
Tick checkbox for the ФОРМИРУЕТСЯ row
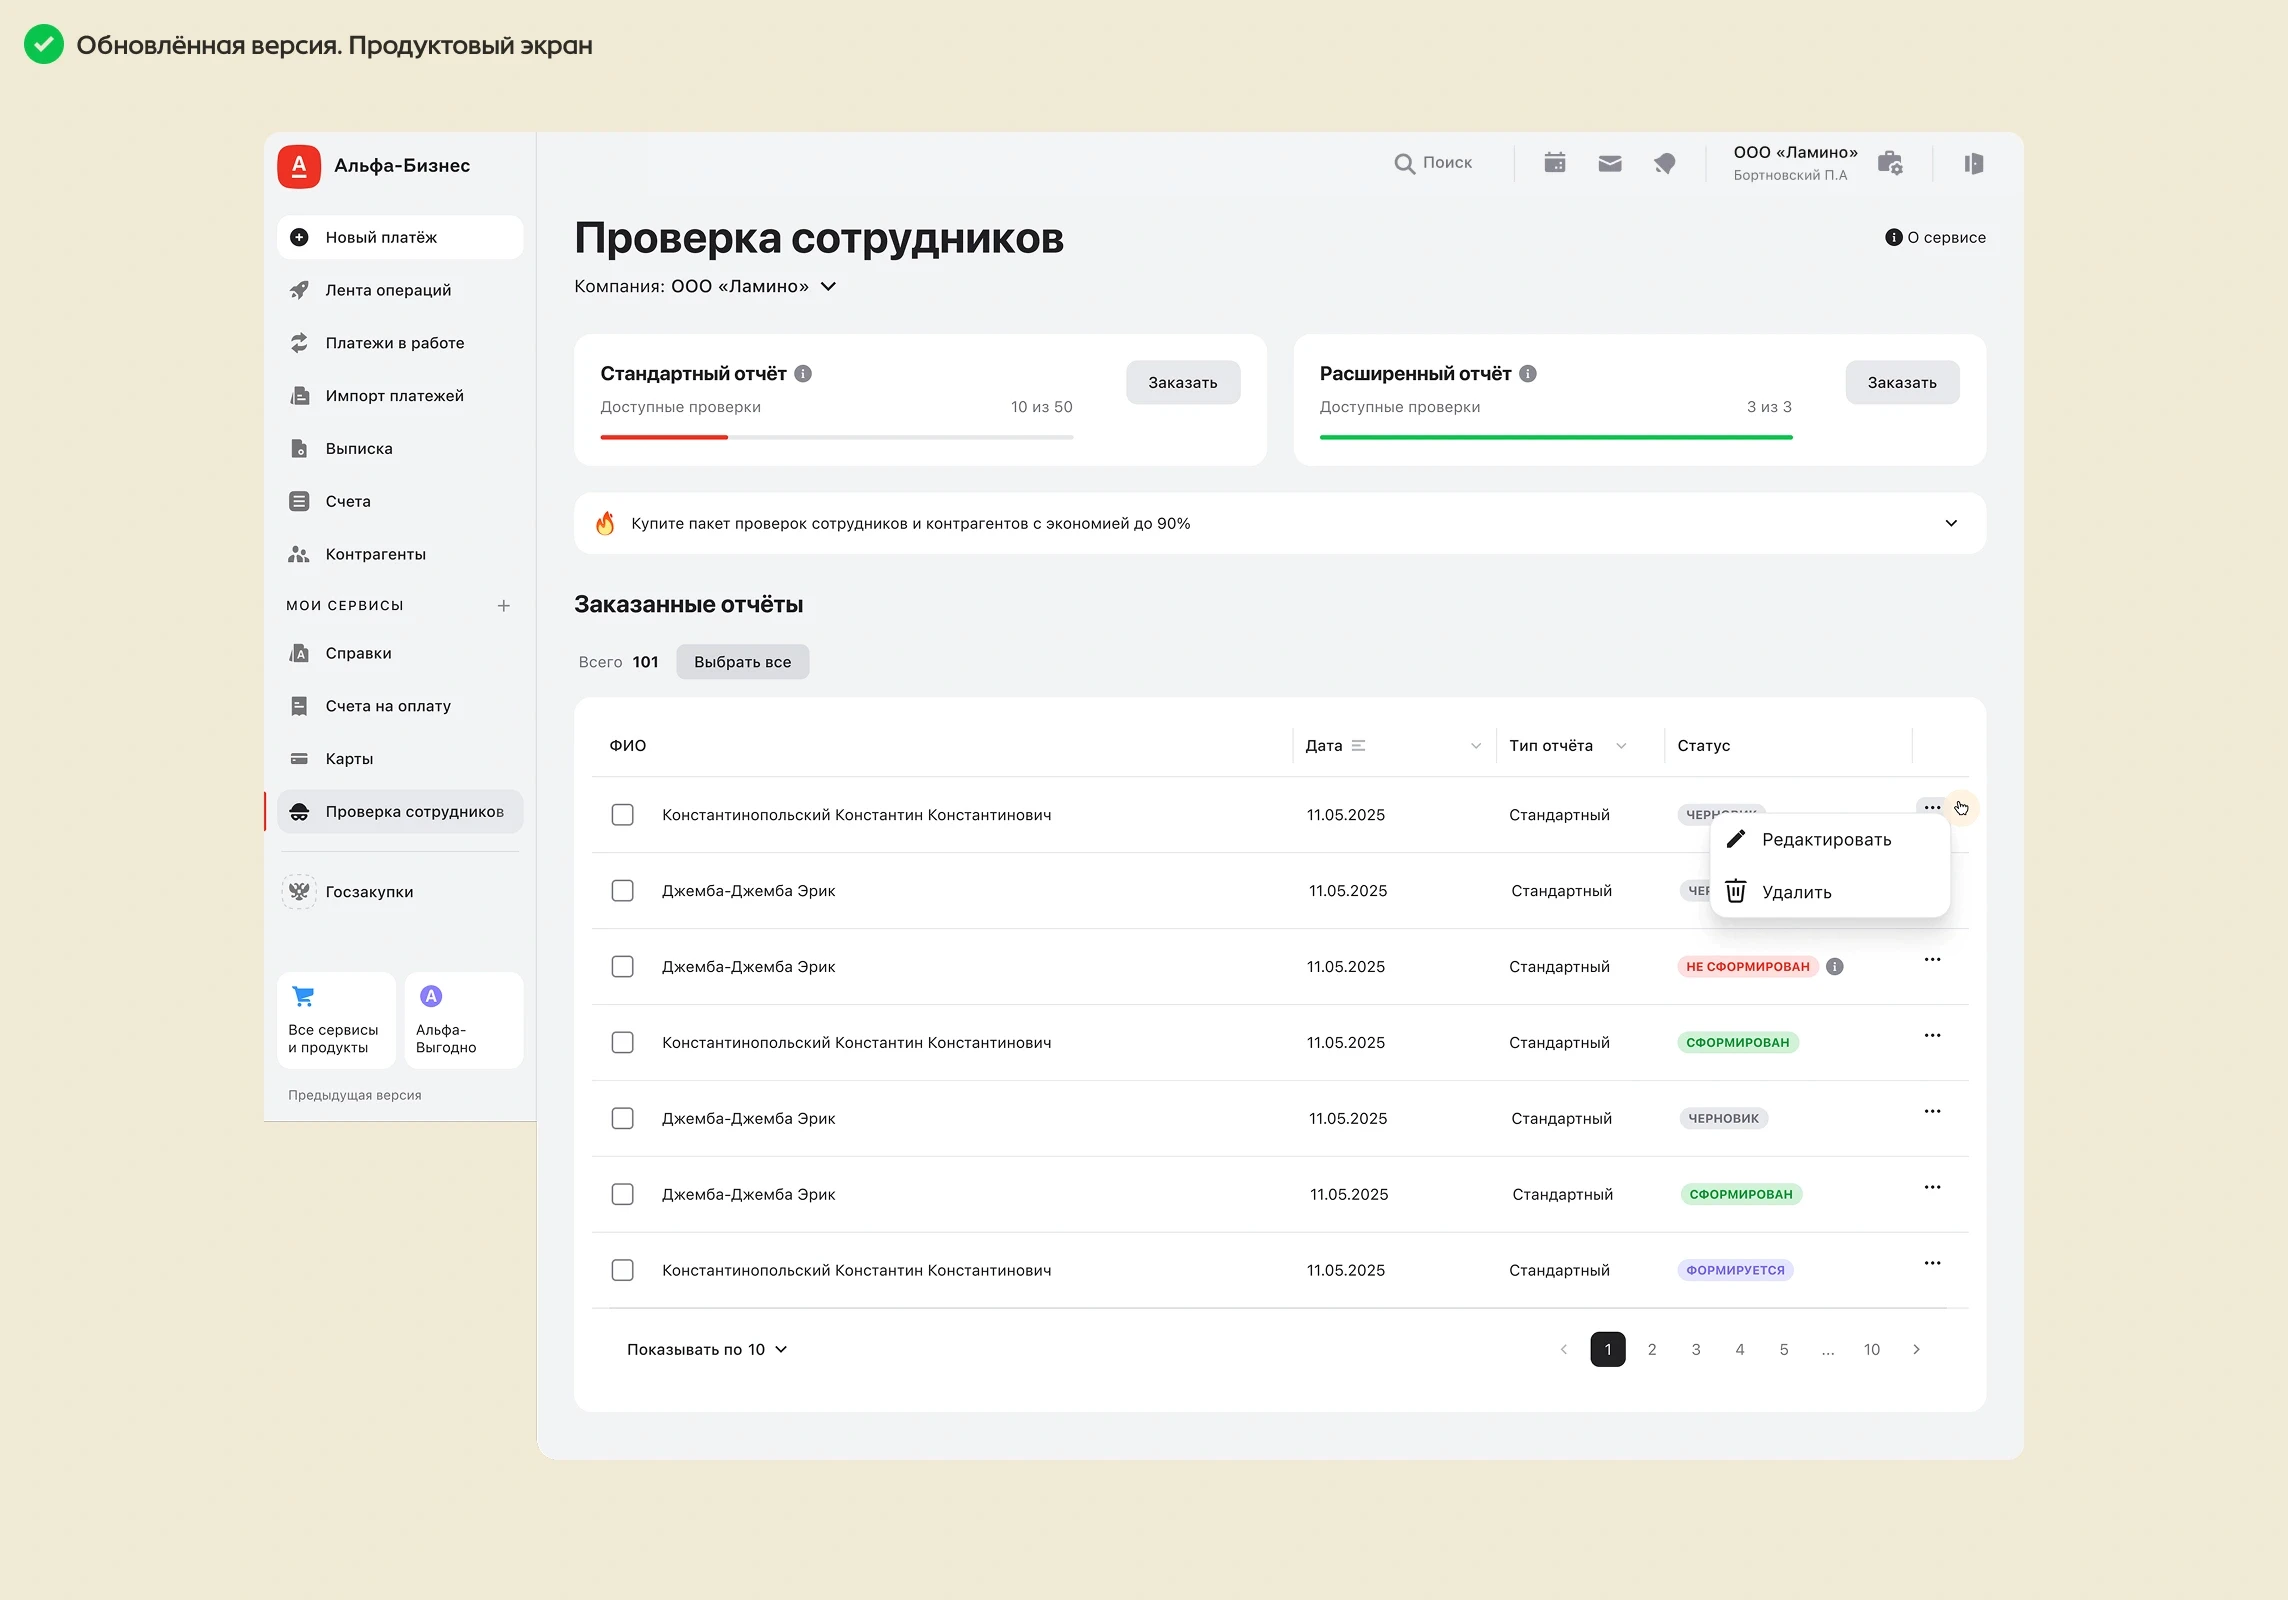[x=622, y=1270]
